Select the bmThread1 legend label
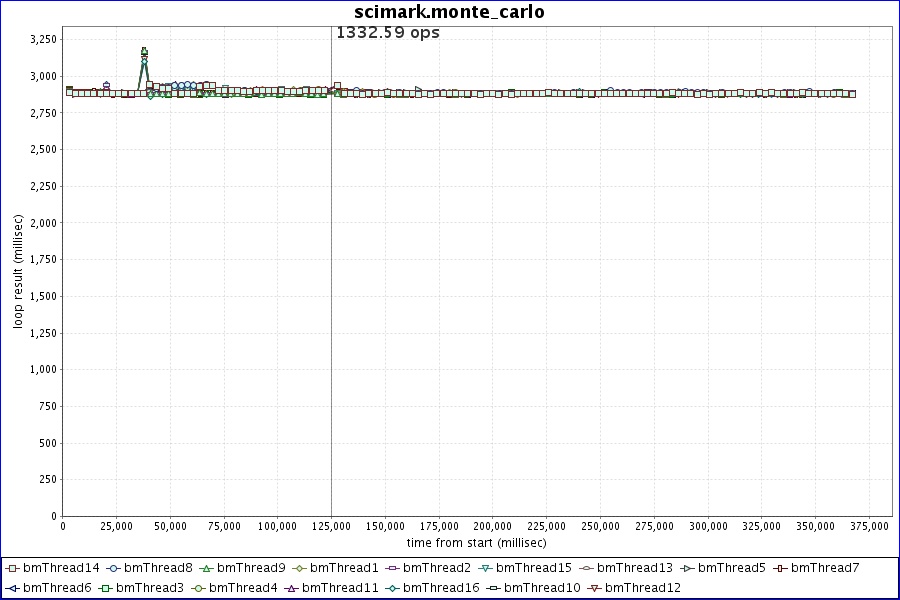This screenshot has width=900, height=600. tap(344, 568)
